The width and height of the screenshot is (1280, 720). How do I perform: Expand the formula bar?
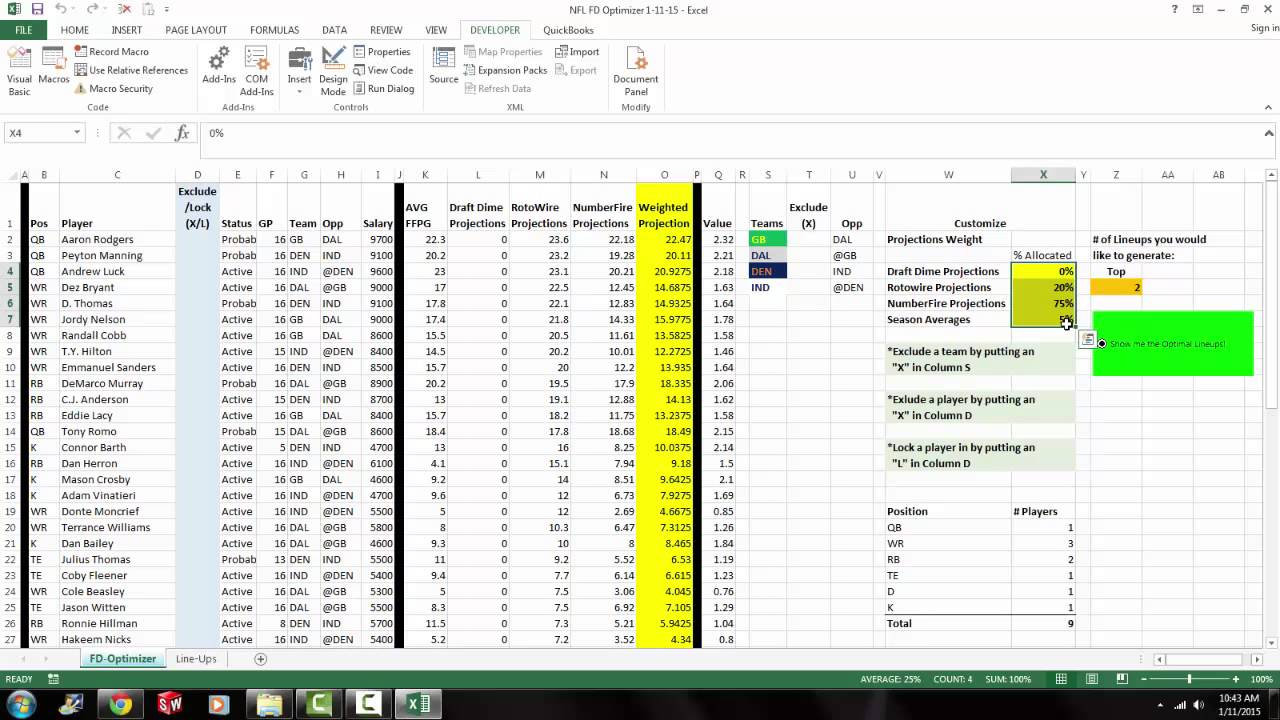tap(1270, 133)
